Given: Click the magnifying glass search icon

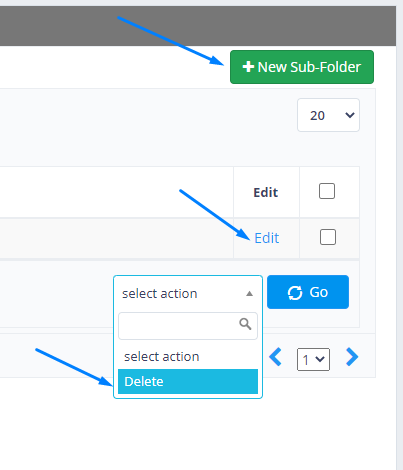Looking at the screenshot, I should coord(245,324).
